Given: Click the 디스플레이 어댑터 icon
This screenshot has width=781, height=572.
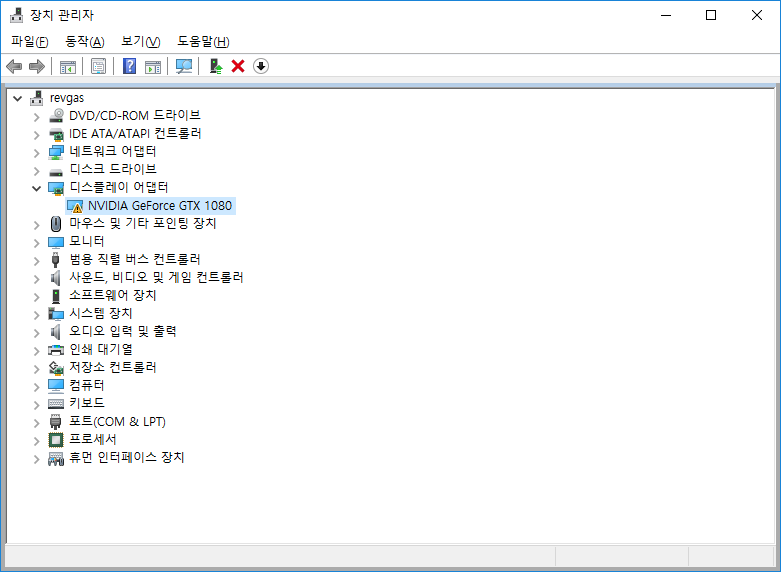Looking at the screenshot, I should 56,188.
